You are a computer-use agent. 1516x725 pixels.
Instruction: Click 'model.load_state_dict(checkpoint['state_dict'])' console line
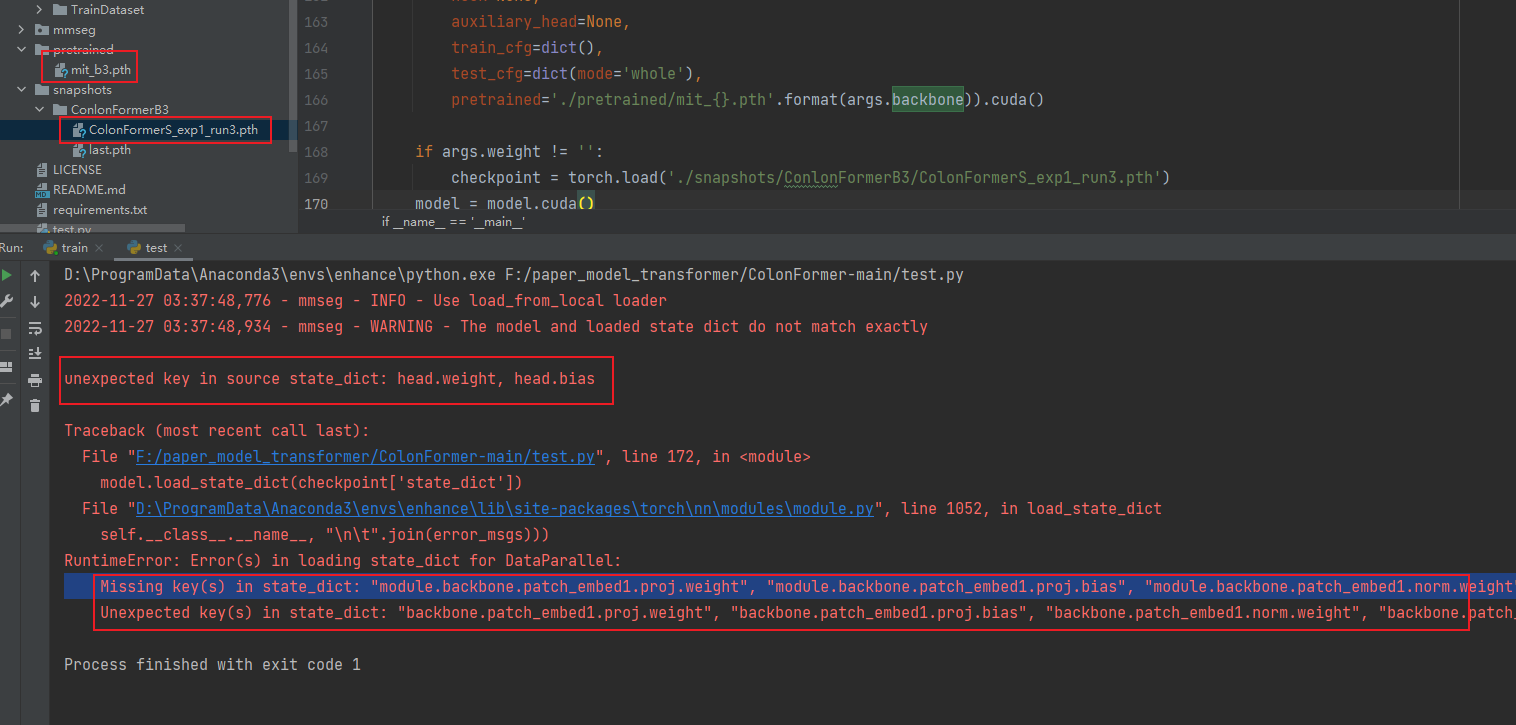[312, 483]
